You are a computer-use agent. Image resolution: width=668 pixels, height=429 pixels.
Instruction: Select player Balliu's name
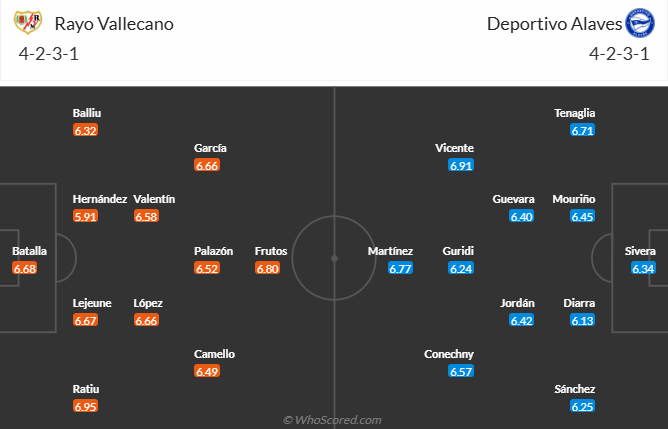pyautogui.click(x=87, y=113)
